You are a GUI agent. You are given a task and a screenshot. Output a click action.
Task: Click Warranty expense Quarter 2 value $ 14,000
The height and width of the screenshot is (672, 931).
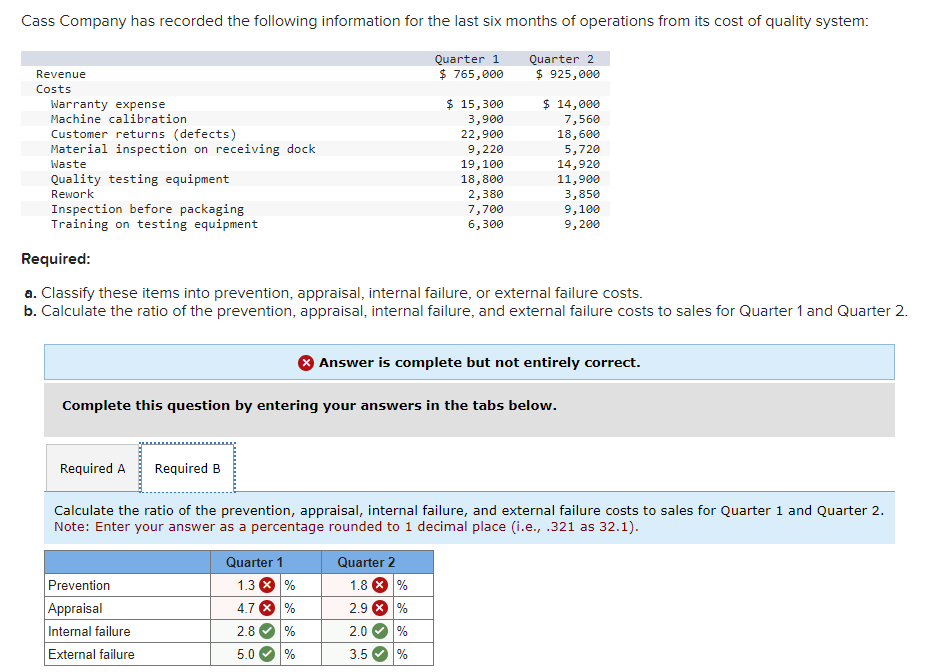click(571, 104)
